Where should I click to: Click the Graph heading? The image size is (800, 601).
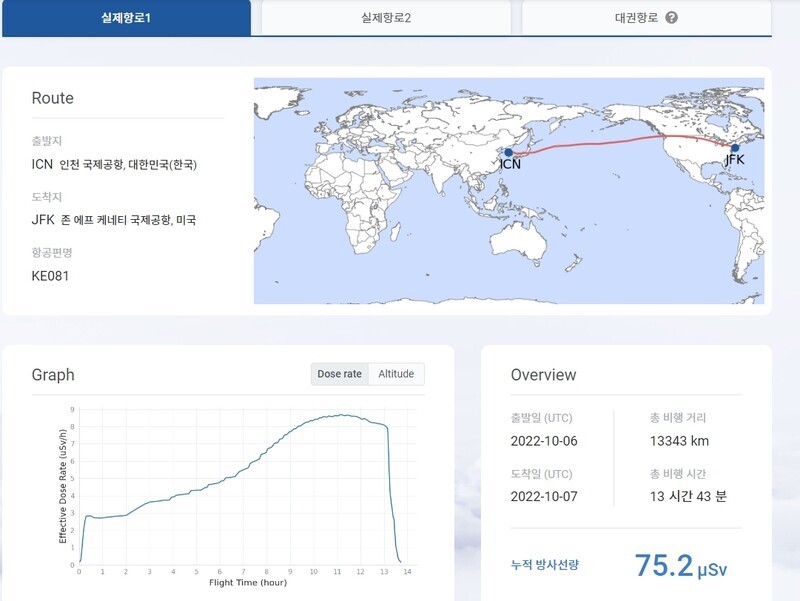point(53,375)
